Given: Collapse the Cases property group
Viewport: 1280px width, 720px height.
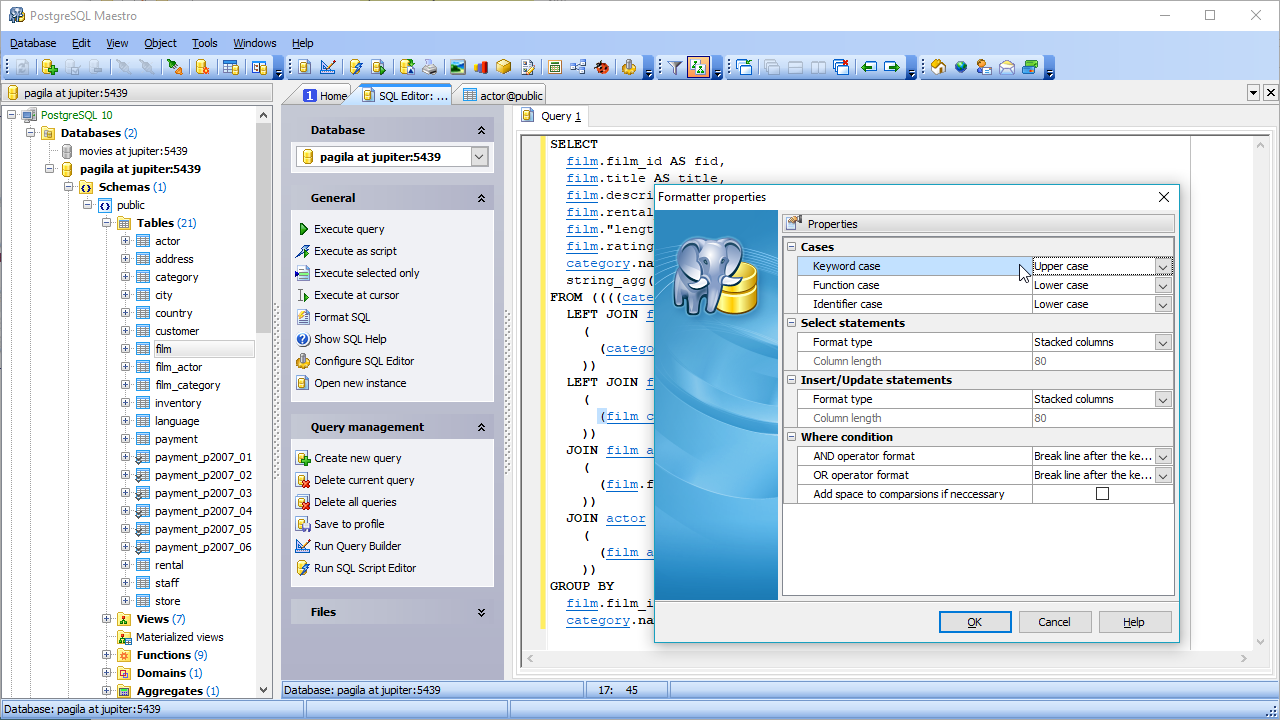Looking at the screenshot, I should tap(791, 247).
